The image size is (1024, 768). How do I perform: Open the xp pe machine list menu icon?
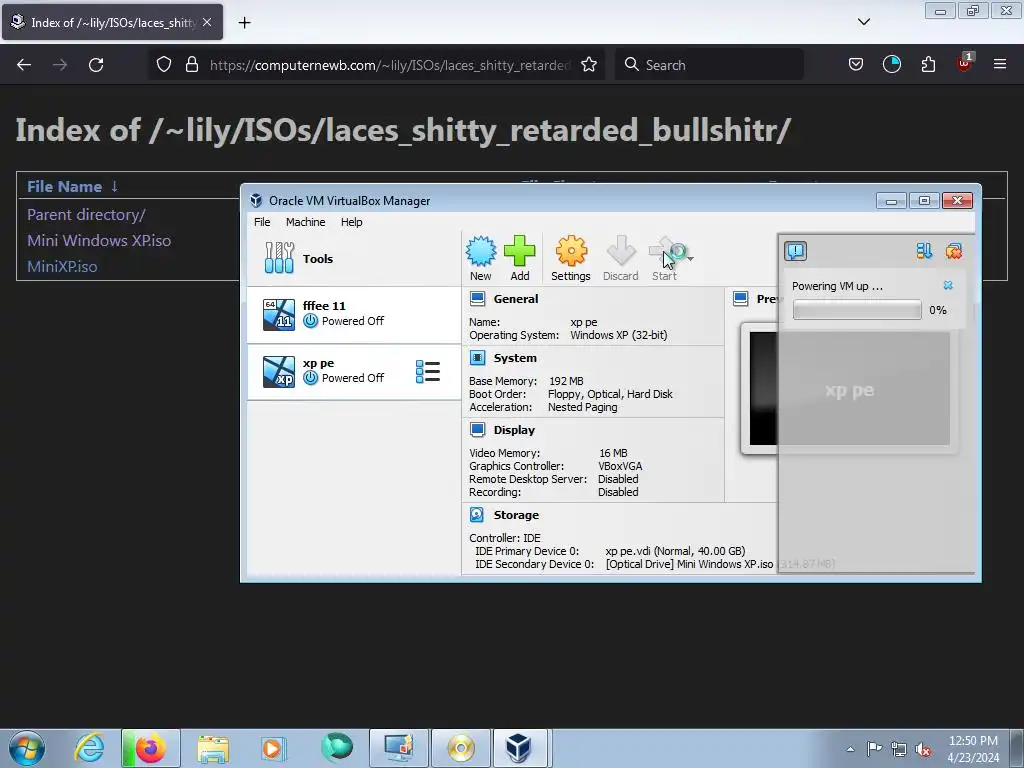coord(428,372)
